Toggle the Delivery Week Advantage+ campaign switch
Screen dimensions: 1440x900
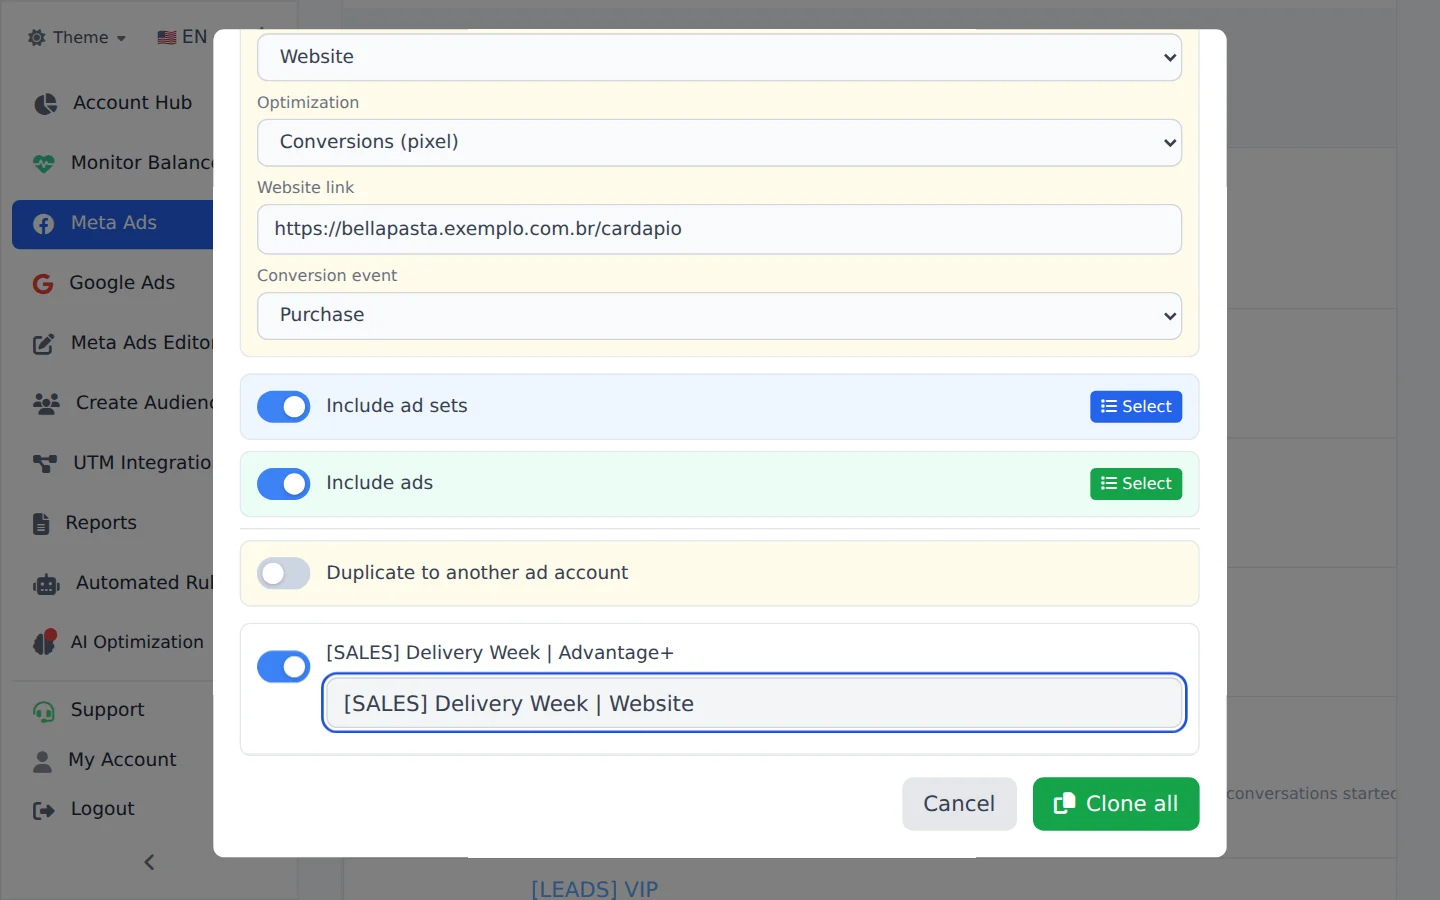click(284, 666)
